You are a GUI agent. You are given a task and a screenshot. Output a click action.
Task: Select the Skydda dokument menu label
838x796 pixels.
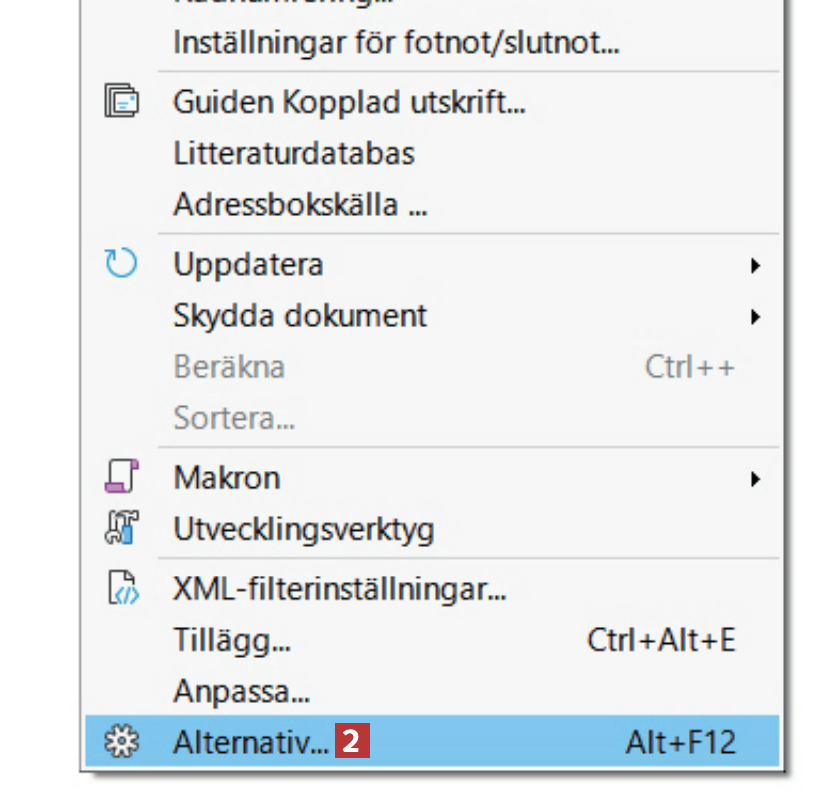pos(300,316)
